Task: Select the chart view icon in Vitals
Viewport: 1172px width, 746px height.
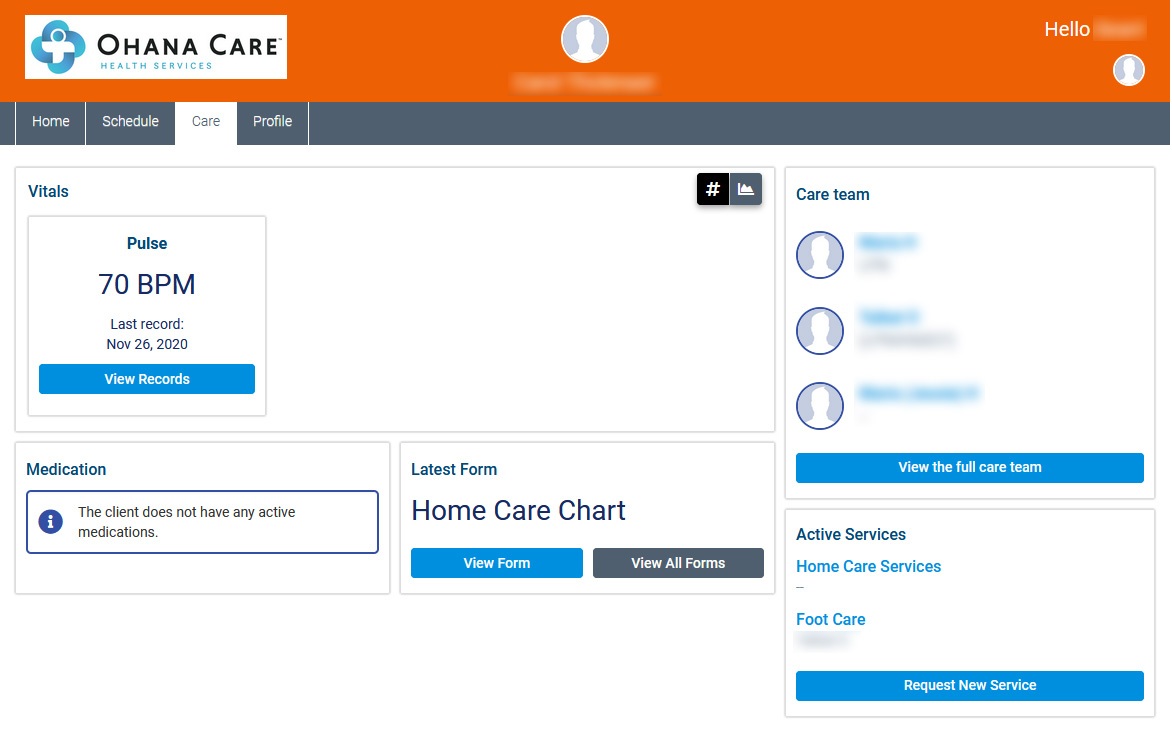Action: pyautogui.click(x=745, y=188)
